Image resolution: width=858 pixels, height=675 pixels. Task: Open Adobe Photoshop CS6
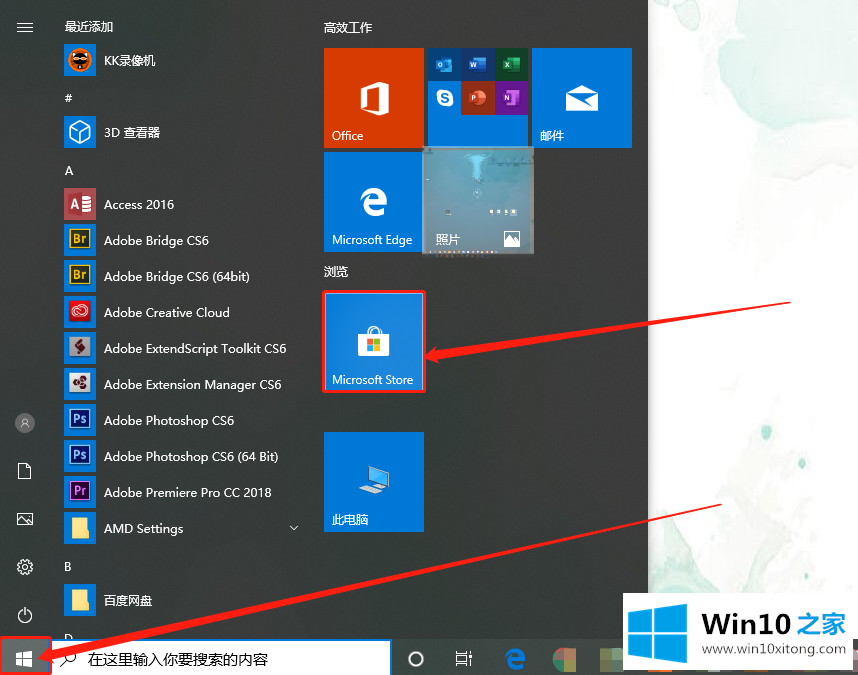click(x=183, y=420)
